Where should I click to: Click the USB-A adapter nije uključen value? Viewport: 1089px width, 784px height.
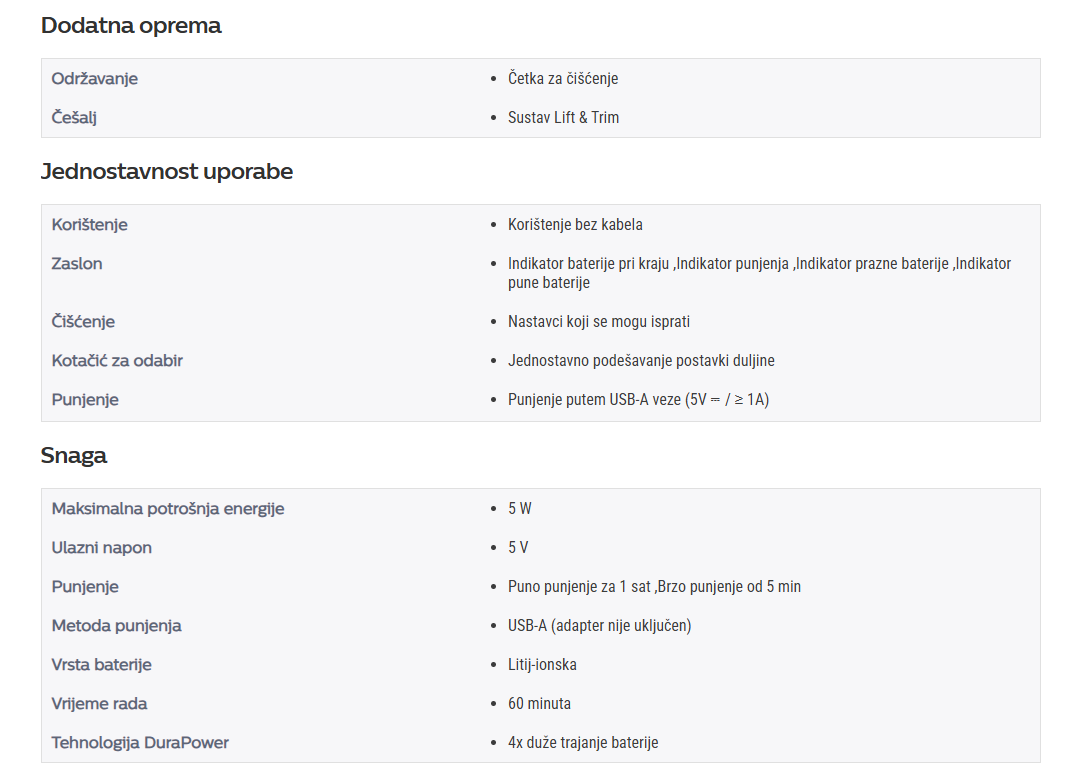(599, 625)
